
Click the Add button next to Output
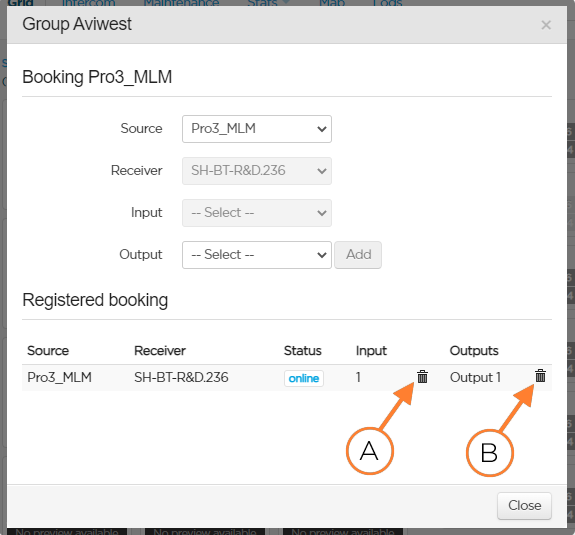click(x=358, y=255)
